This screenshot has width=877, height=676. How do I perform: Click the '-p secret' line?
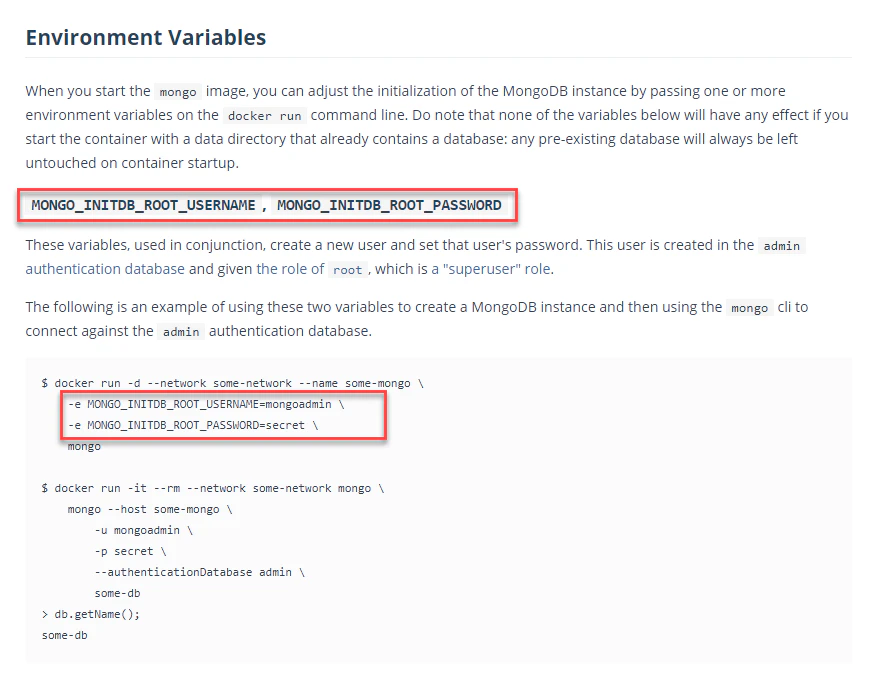pos(130,551)
